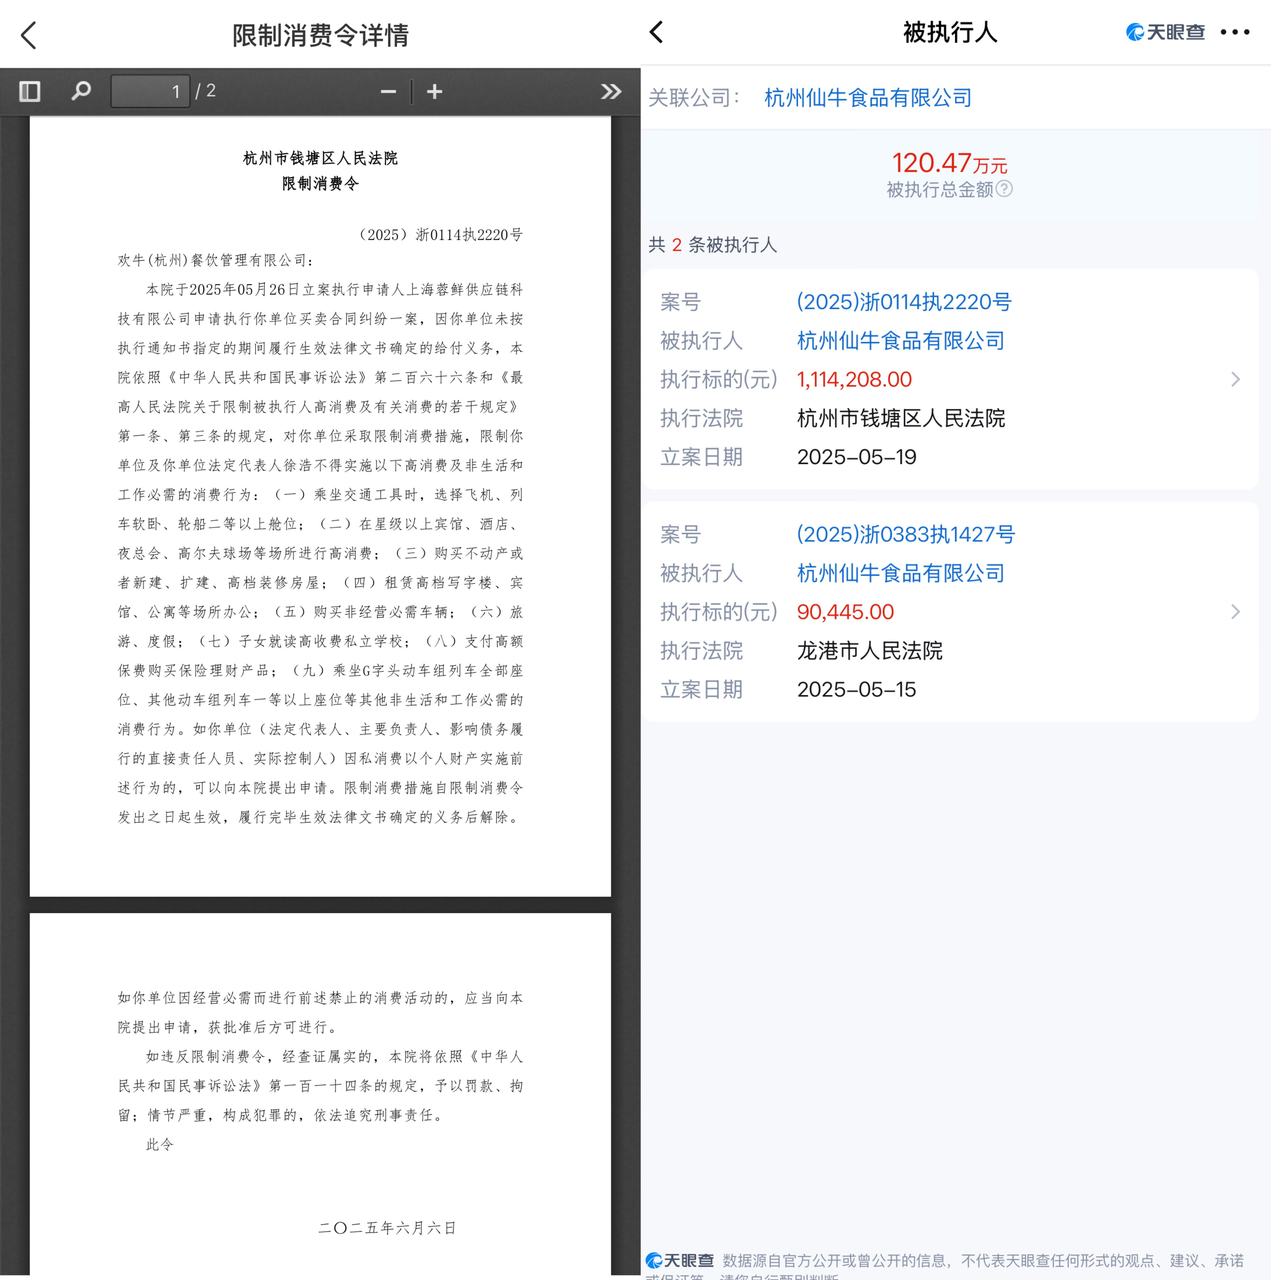The width and height of the screenshot is (1280, 1280).
Task: Open 被执行人 company link in second record
Action: pos(900,573)
